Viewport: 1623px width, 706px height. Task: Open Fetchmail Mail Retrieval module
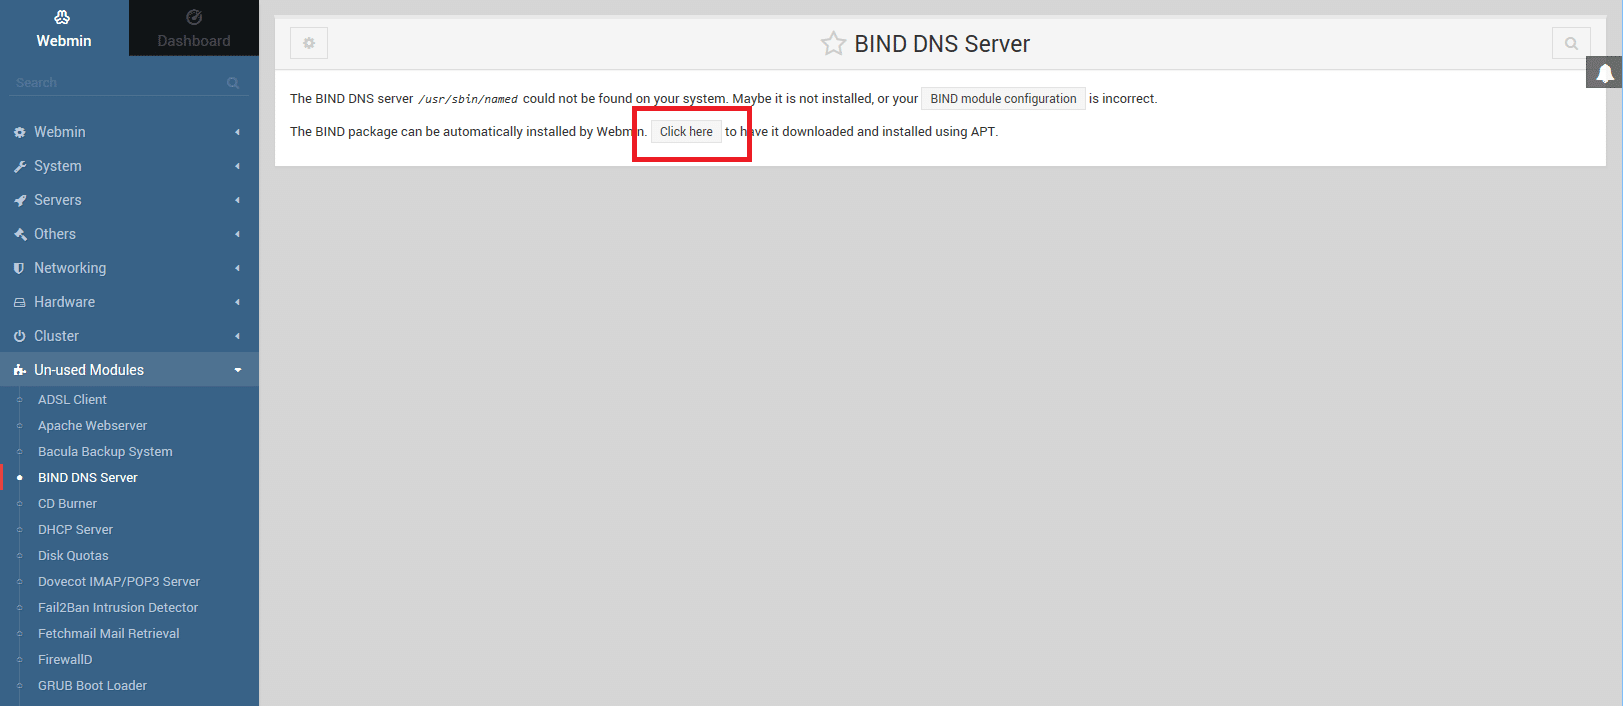pyautogui.click(x=109, y=634)
